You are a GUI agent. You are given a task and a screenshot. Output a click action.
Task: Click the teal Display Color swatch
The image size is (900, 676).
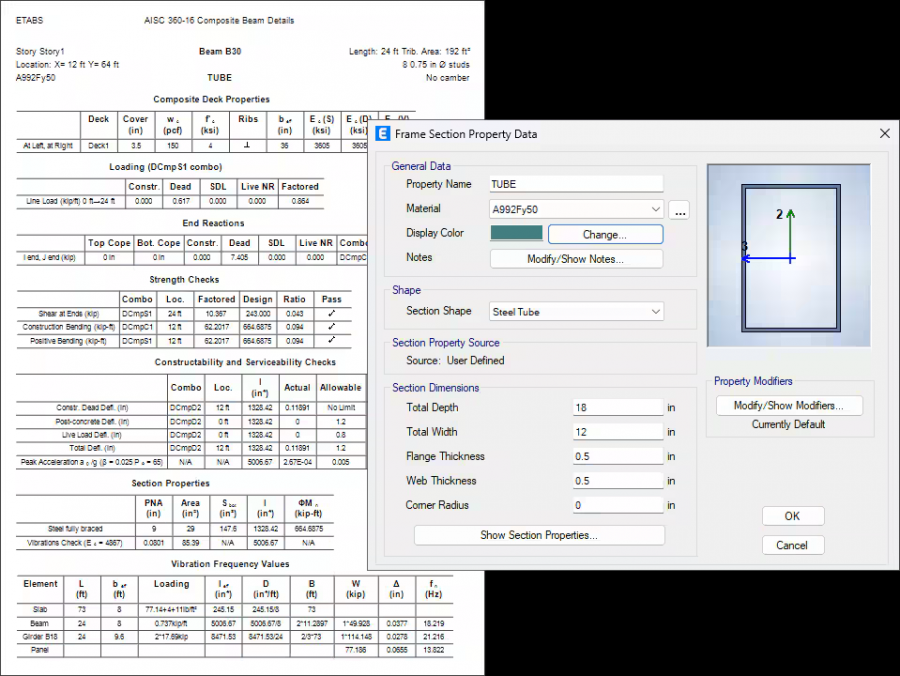(x=516, y=232)
